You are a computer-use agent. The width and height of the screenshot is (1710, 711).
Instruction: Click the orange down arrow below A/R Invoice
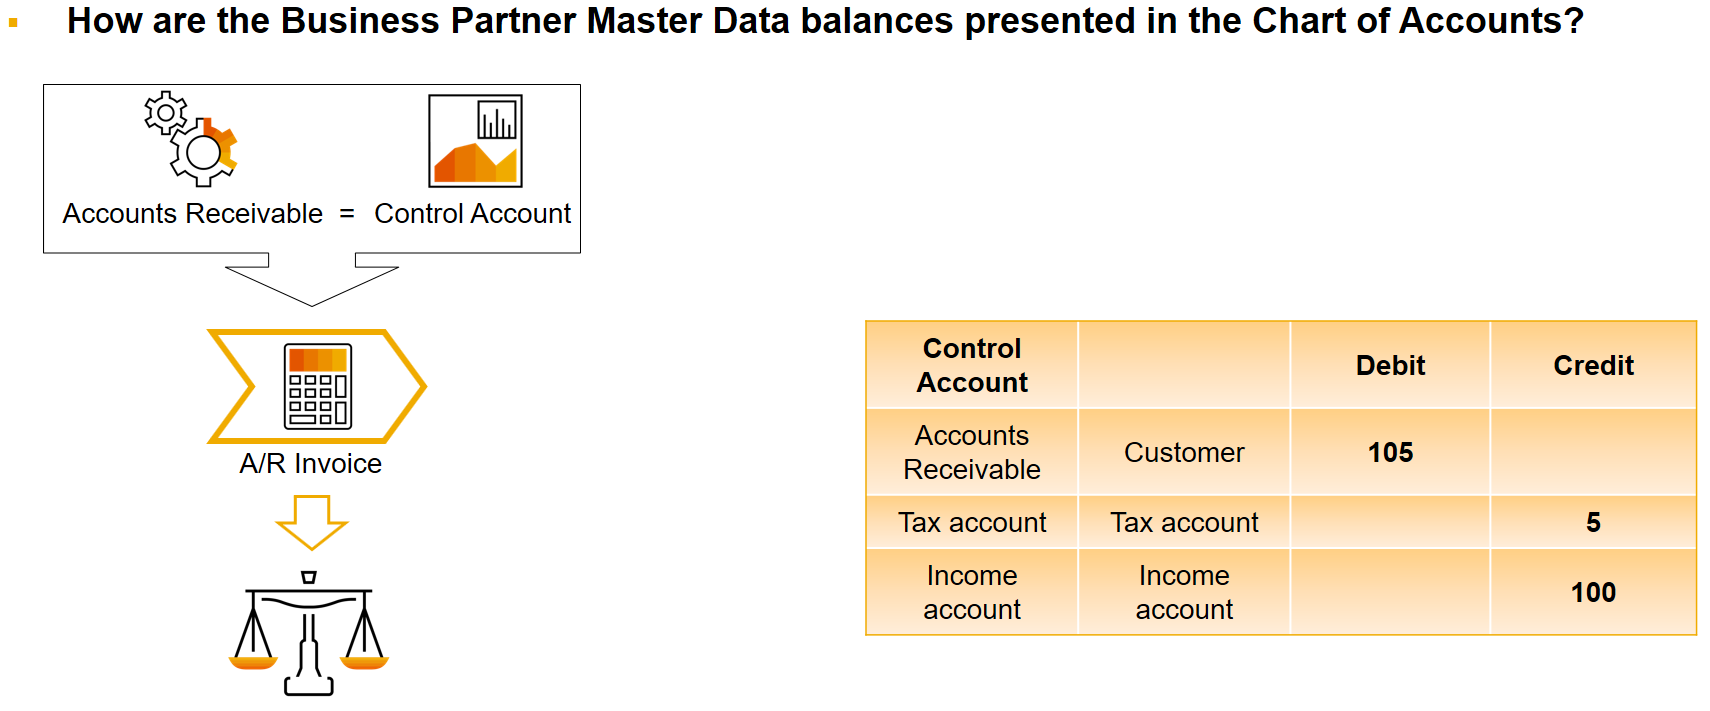pos(311,522)
